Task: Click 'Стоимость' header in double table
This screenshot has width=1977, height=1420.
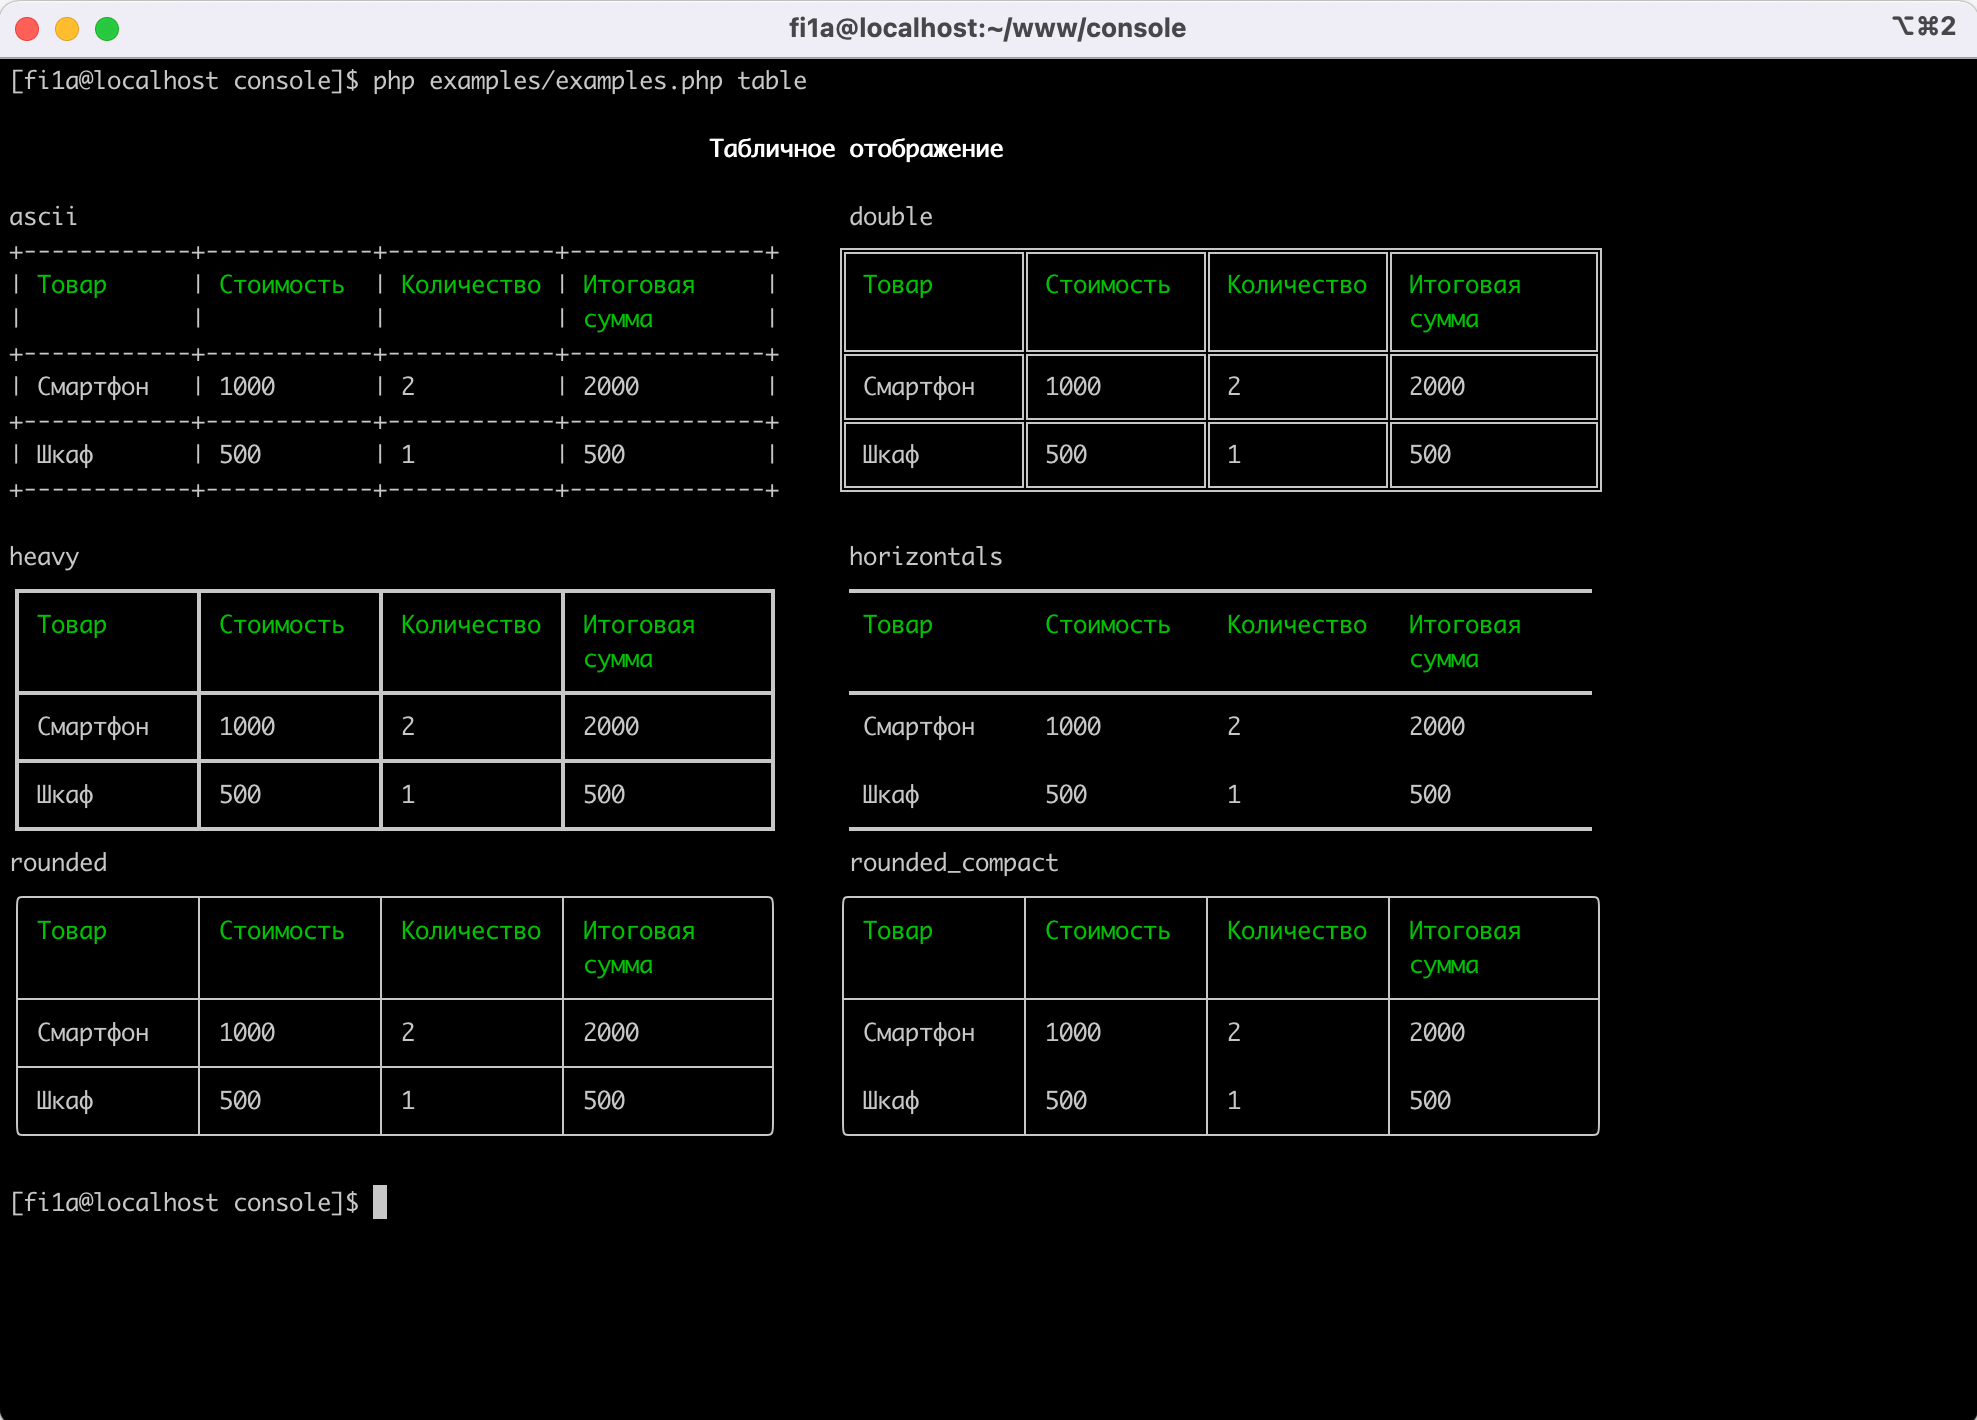Action: pos(1108,285)
